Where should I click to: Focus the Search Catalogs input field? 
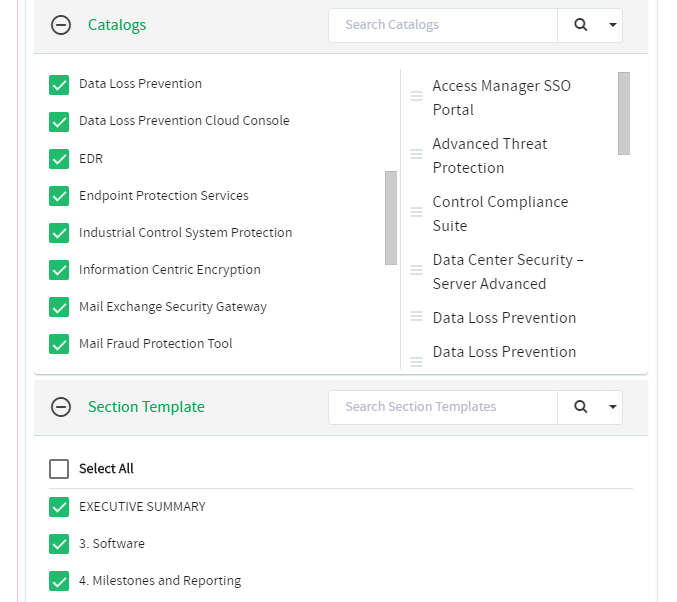[x=443, y=25]
